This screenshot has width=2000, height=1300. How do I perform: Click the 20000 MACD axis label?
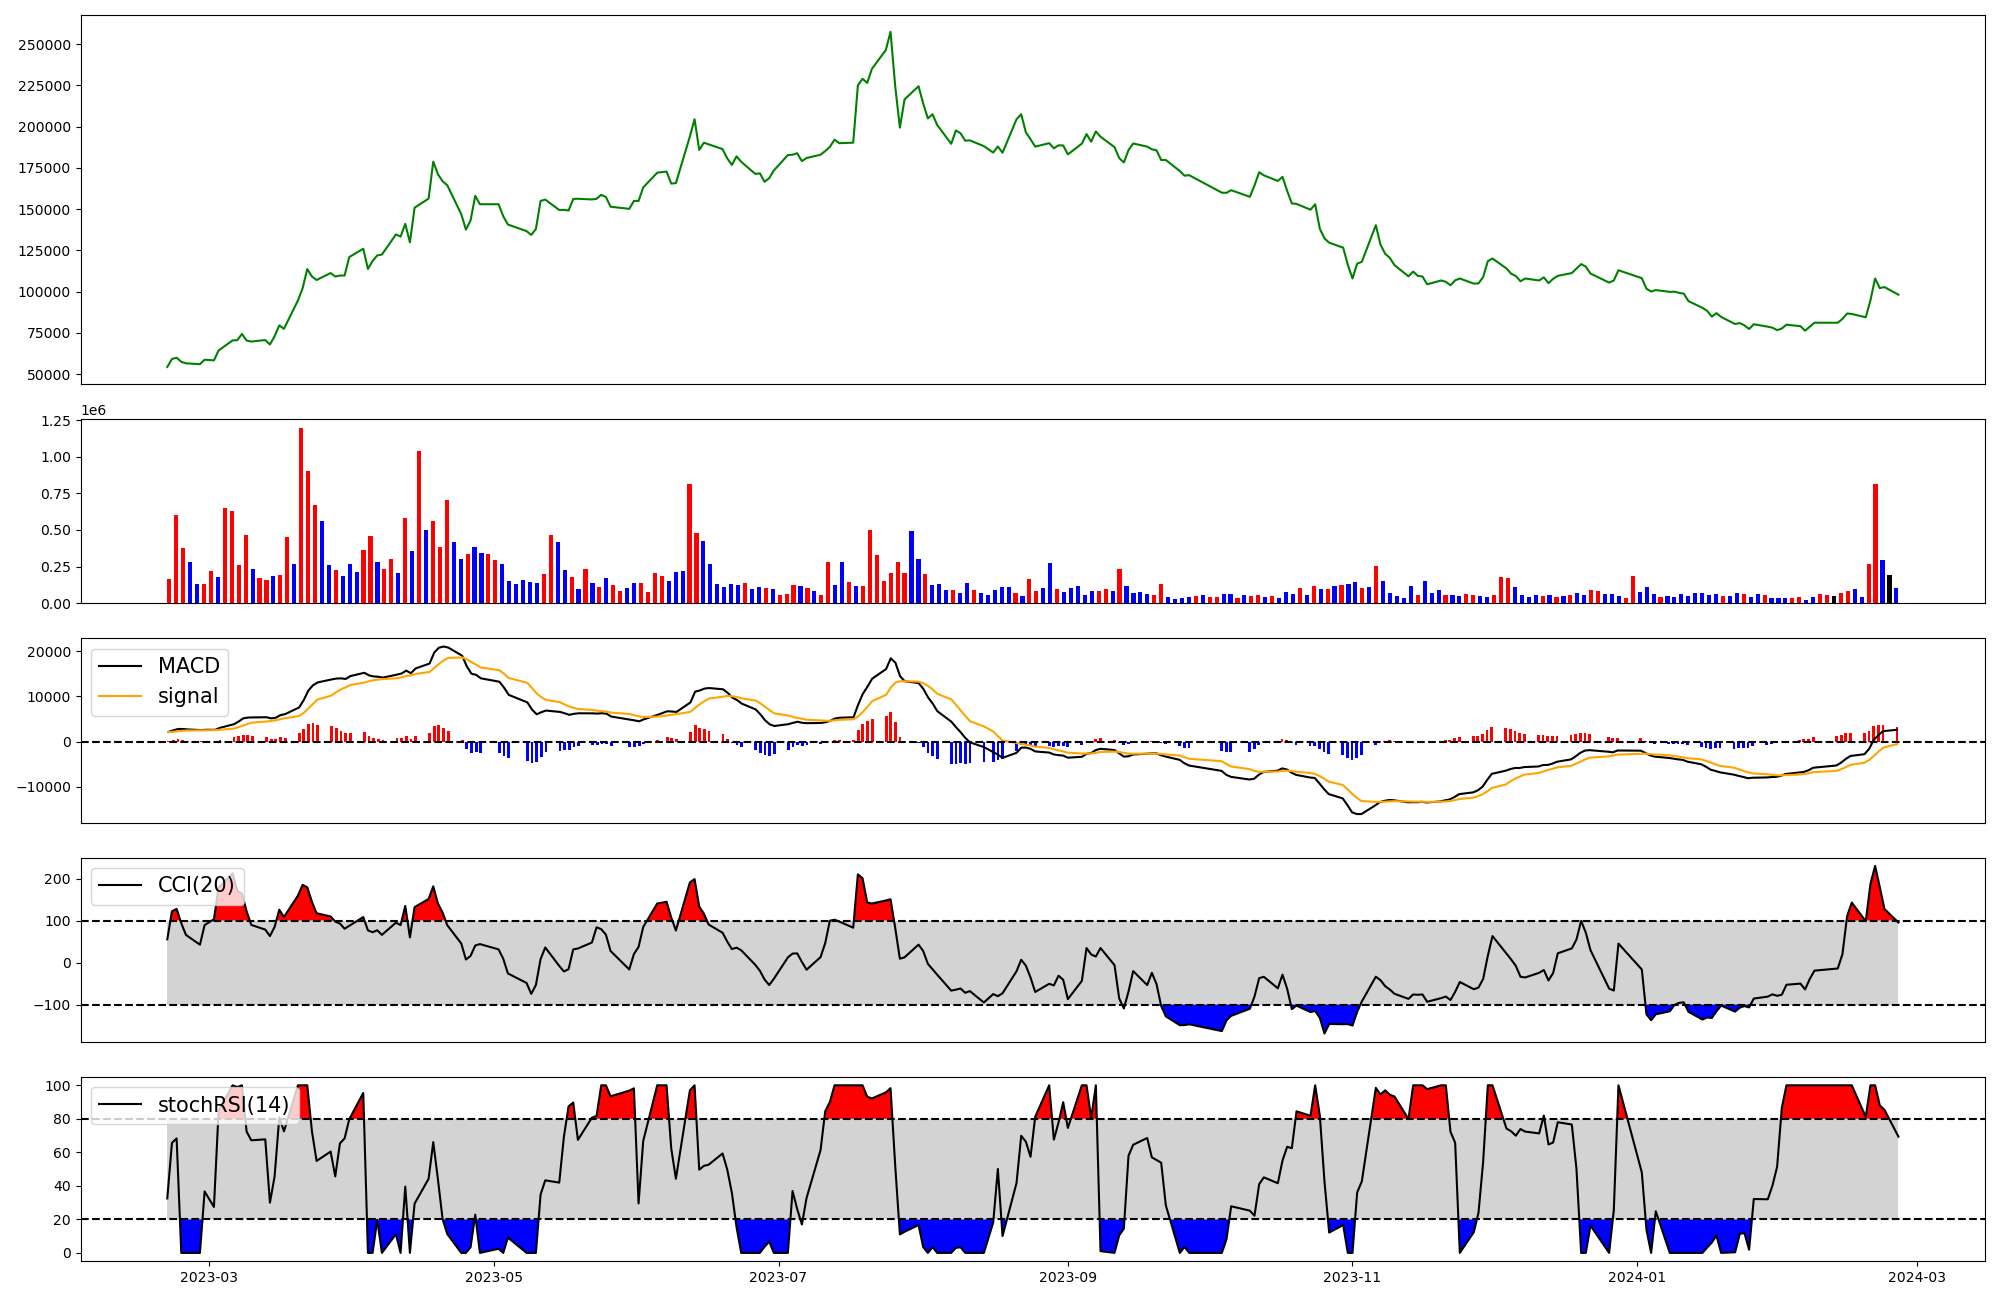tap(48, 652)
